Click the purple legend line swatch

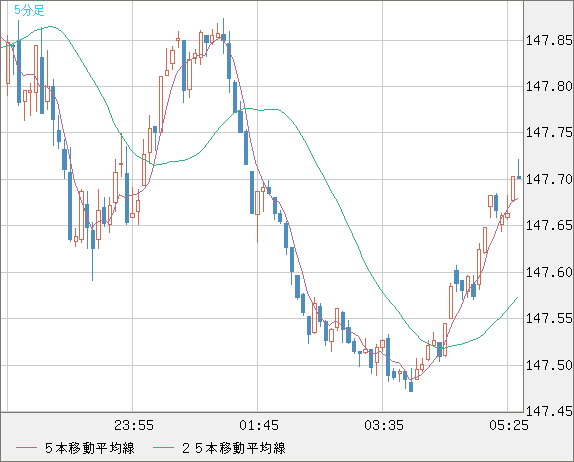(26, 448)
